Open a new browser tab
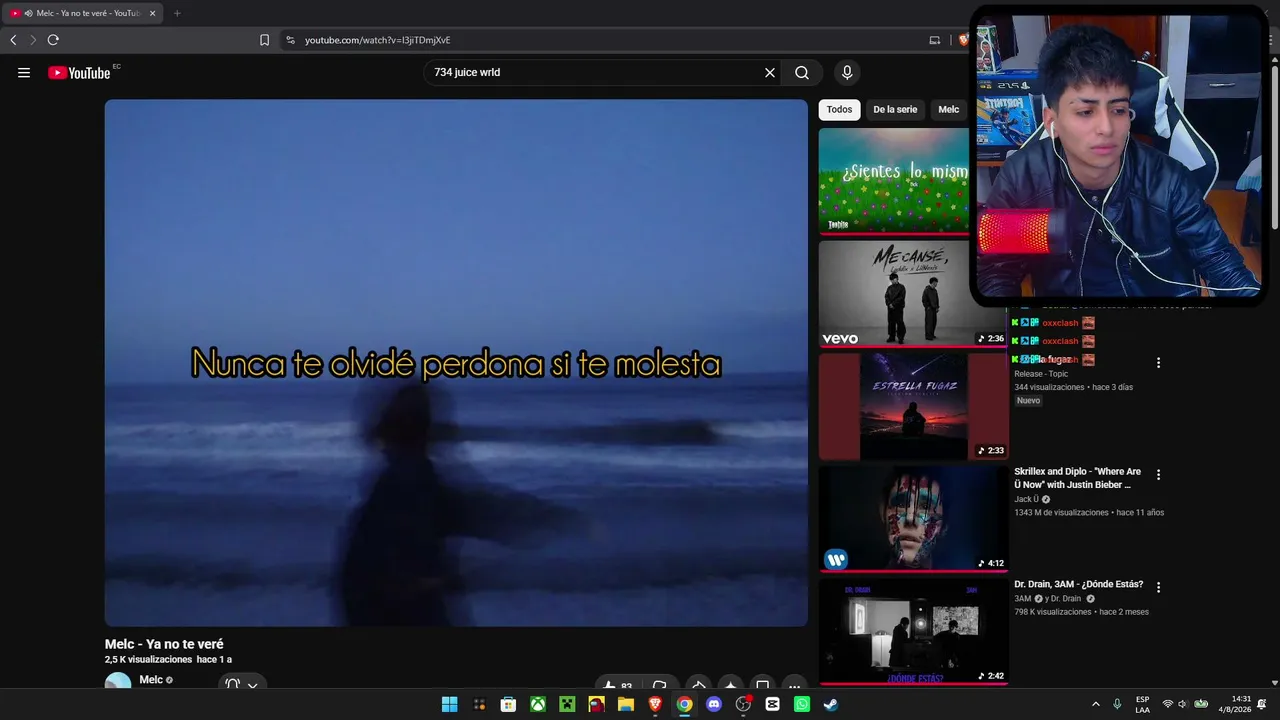Viewport: 1280px width, 720px height. [x=177, y=13]
